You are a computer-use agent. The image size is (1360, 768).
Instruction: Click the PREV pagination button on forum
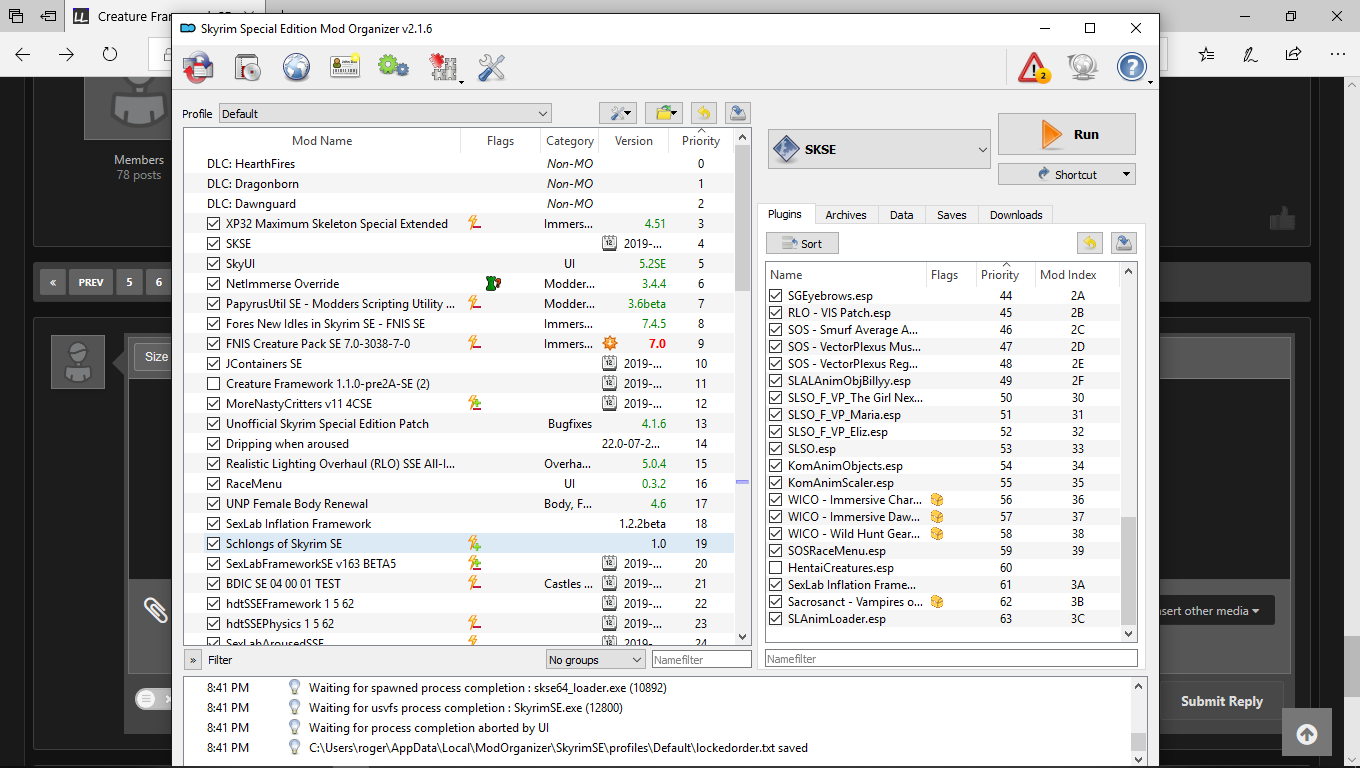click(x=91, y=283)
